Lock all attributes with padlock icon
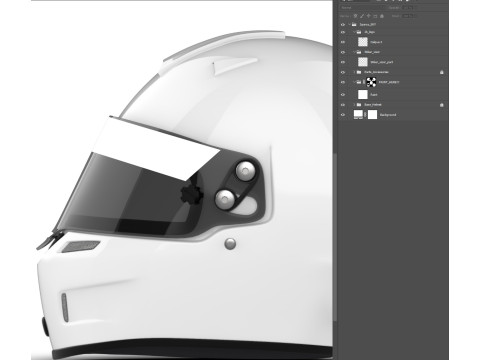480x360 pixels. point(382,16)
